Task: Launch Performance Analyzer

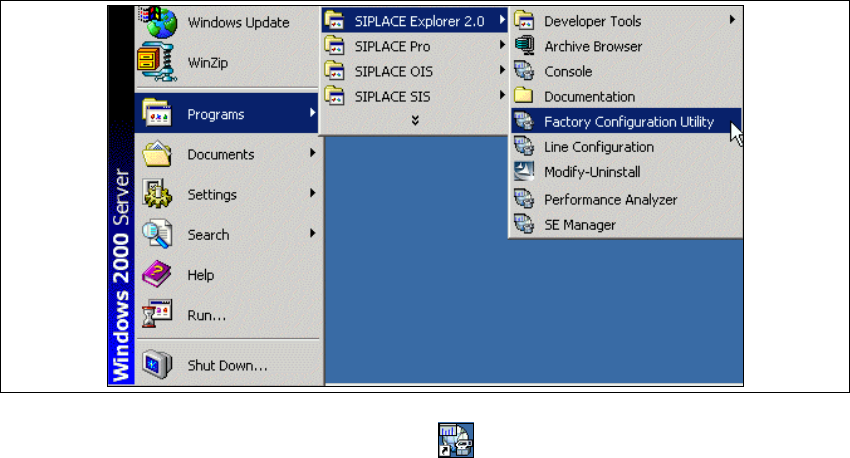Action: coord(626,199)
